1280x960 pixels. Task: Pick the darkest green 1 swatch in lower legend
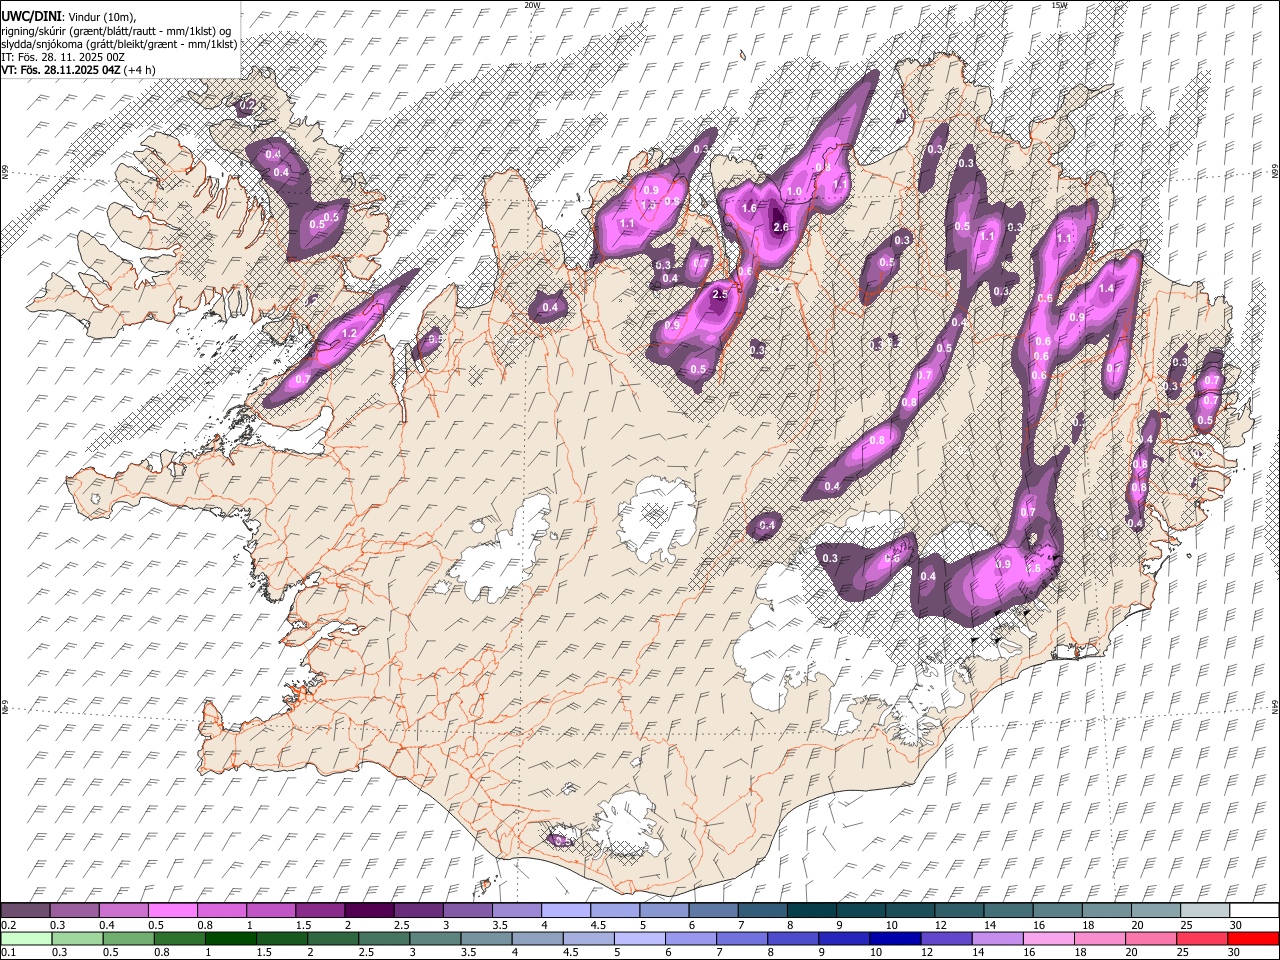231,938
